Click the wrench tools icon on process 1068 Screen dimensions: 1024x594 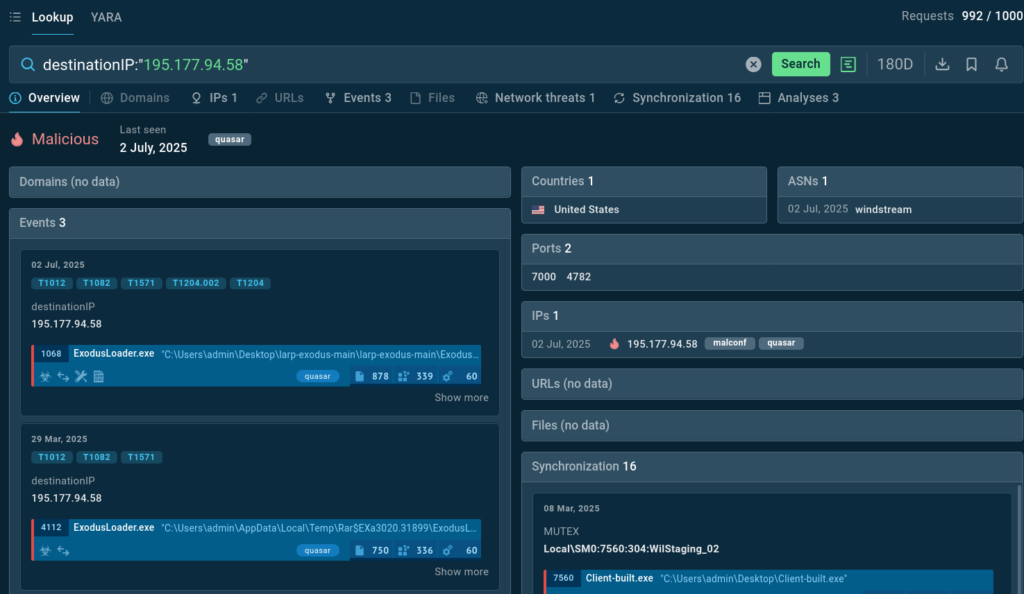(x=81, y=377)
